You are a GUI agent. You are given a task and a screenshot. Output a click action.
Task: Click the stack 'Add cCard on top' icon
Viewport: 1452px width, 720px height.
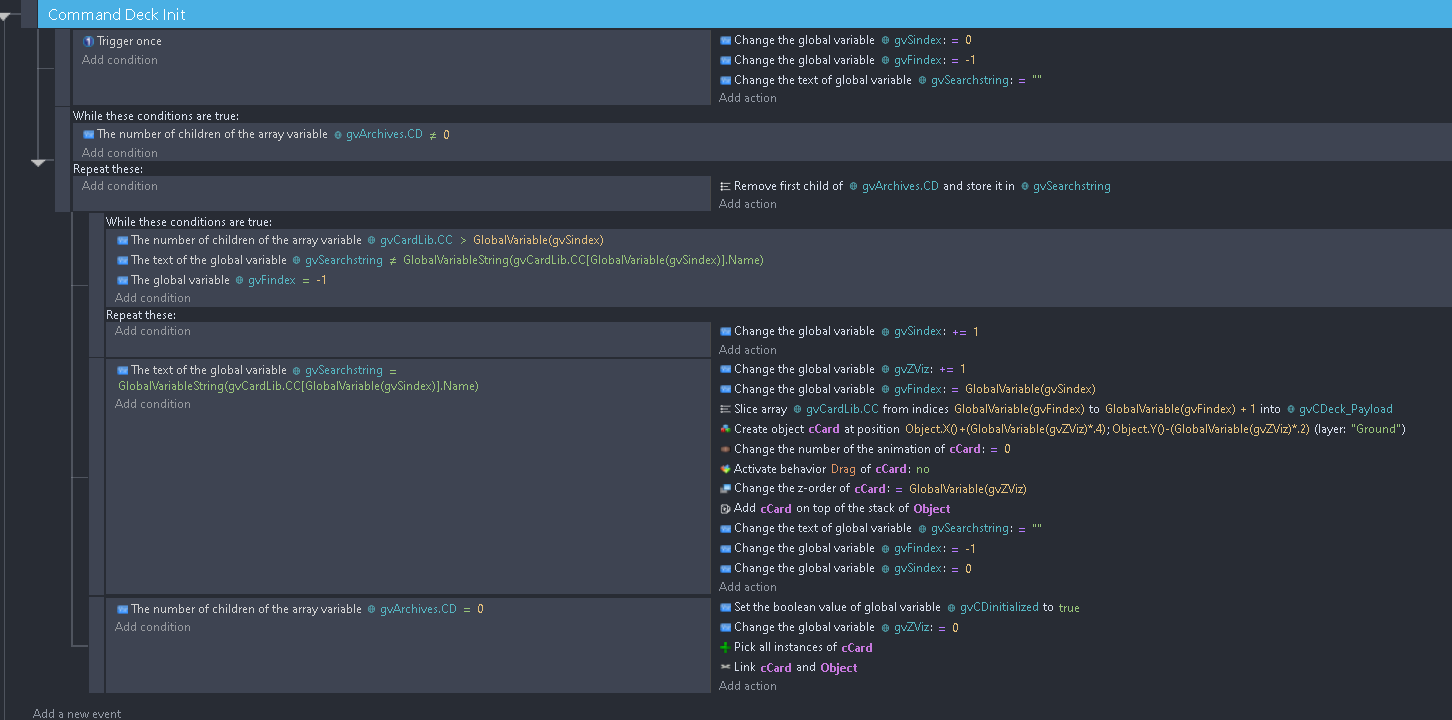coord(725,509)
